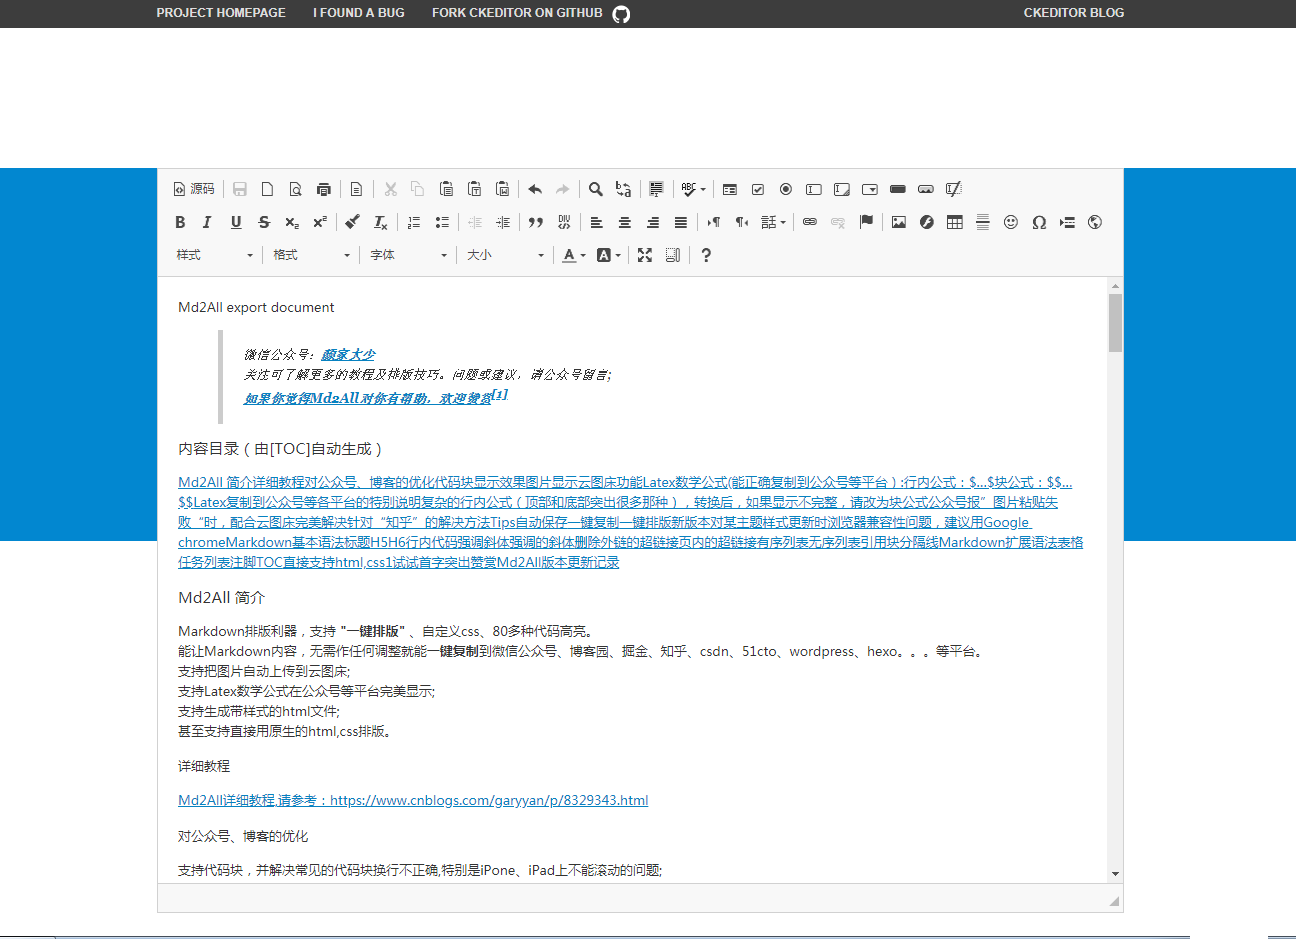This screenshot has width=1296, height=939.
Task: Insert a Hidden Field element
Action: [954, 189]
